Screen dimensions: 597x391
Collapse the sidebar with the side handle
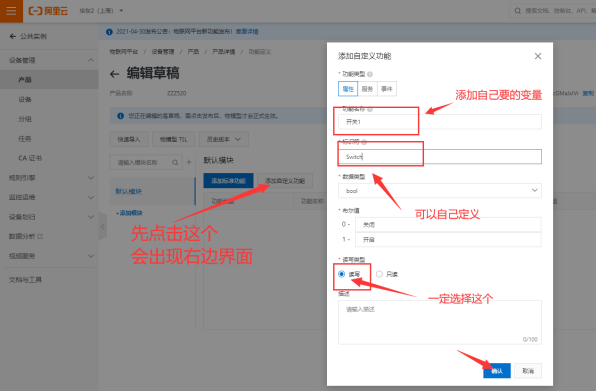(102, 226)
